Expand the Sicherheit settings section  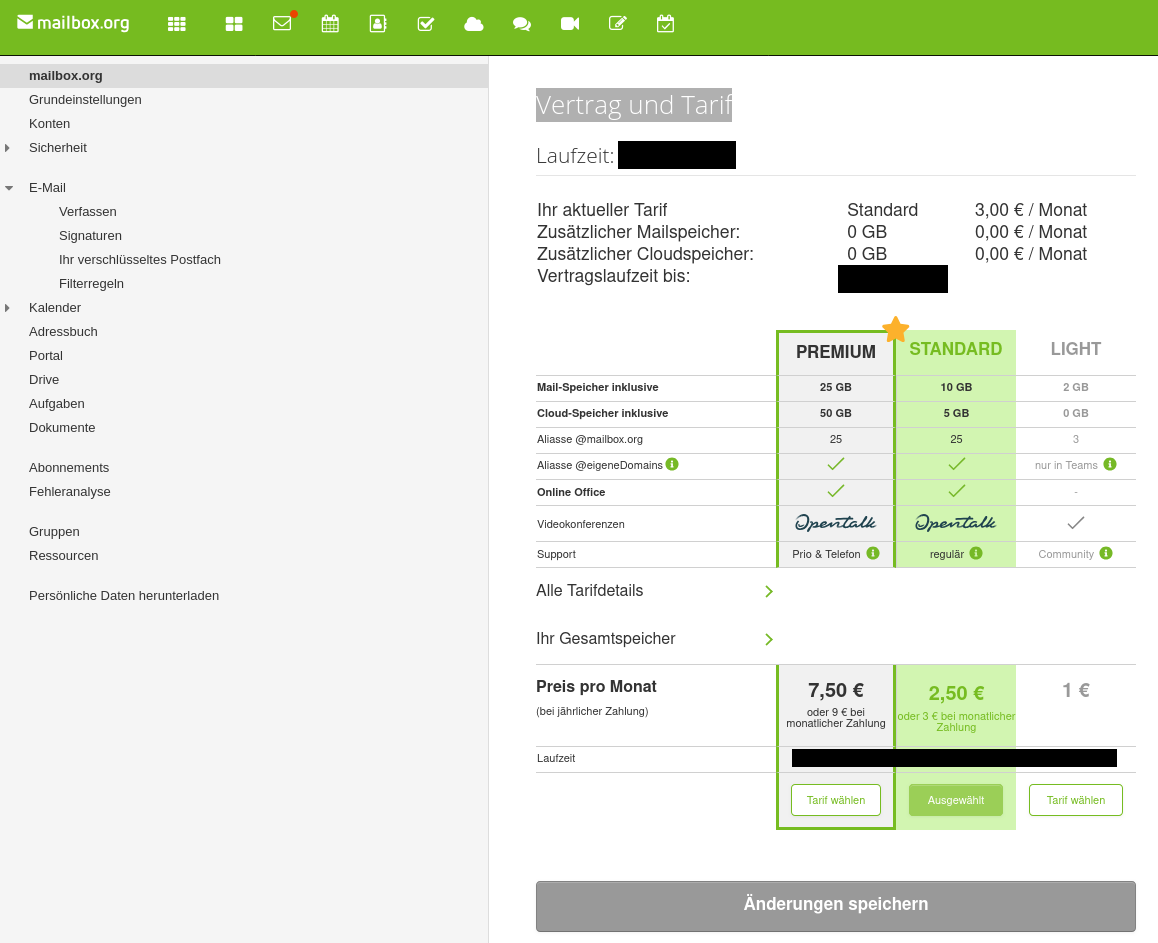7,148
